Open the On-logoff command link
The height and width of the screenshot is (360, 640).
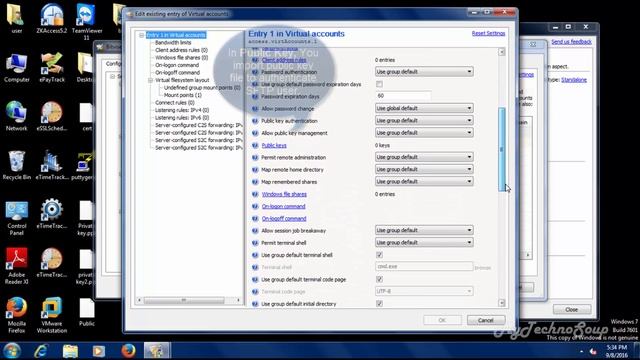(284, 219)
